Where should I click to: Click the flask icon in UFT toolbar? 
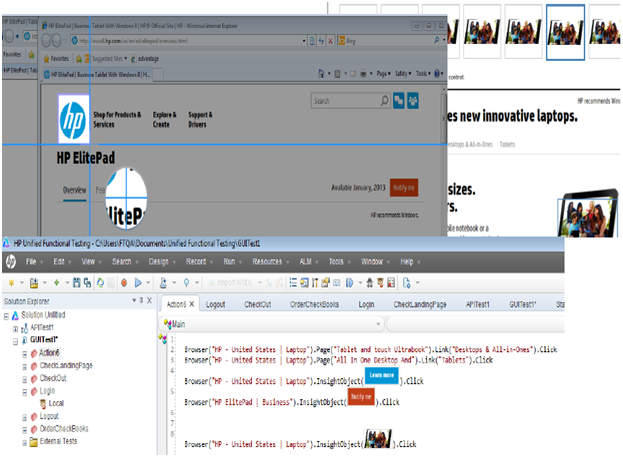click(x=163, y=282)
